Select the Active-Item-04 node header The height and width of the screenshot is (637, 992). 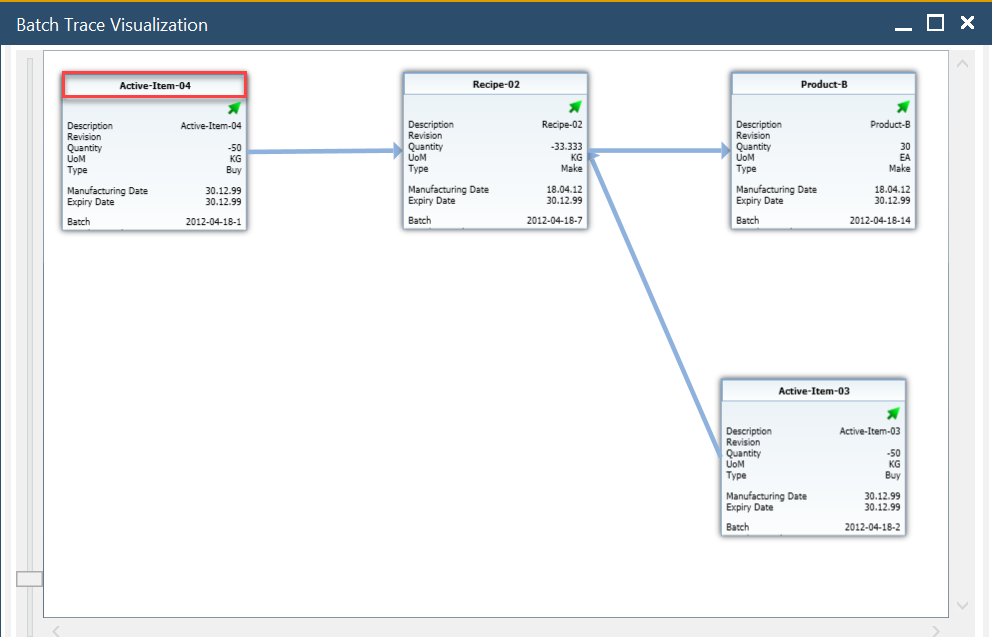[x=154, y=86]
